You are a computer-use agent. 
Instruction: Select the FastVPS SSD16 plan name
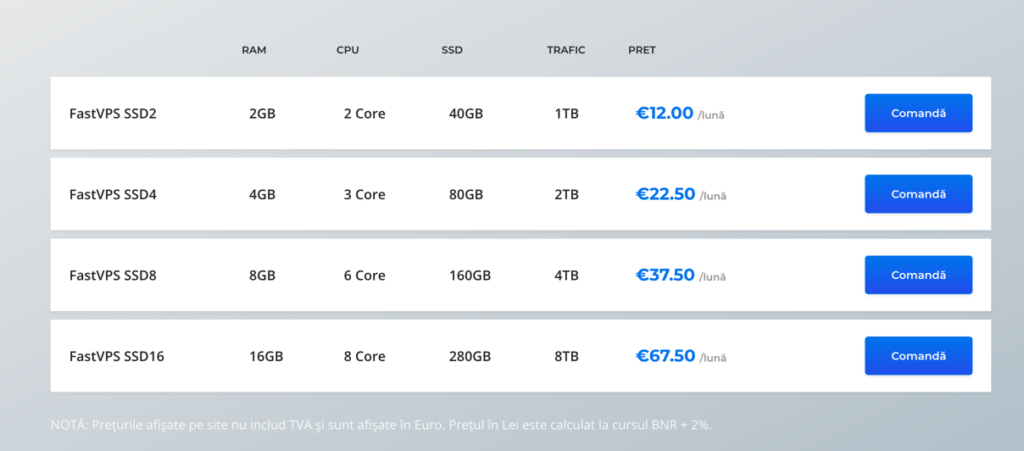point(117,356)
